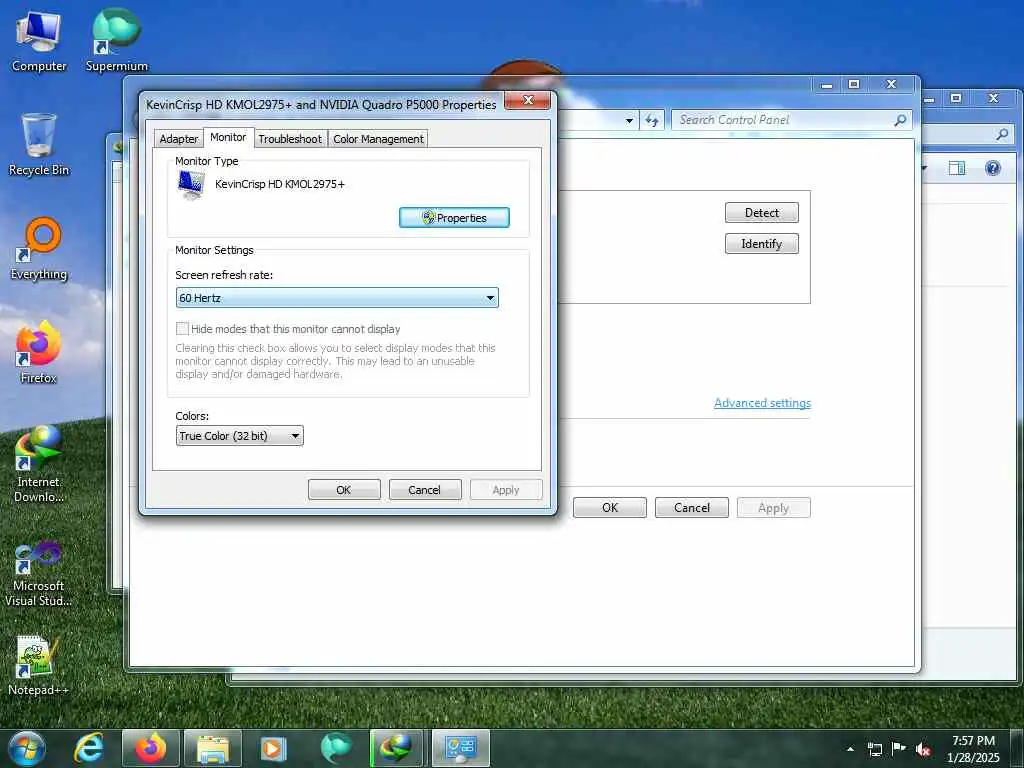Viewport: 1024px width, 768px height.
Task: Close the monitor properties dialog
Action: click(528, 100)
